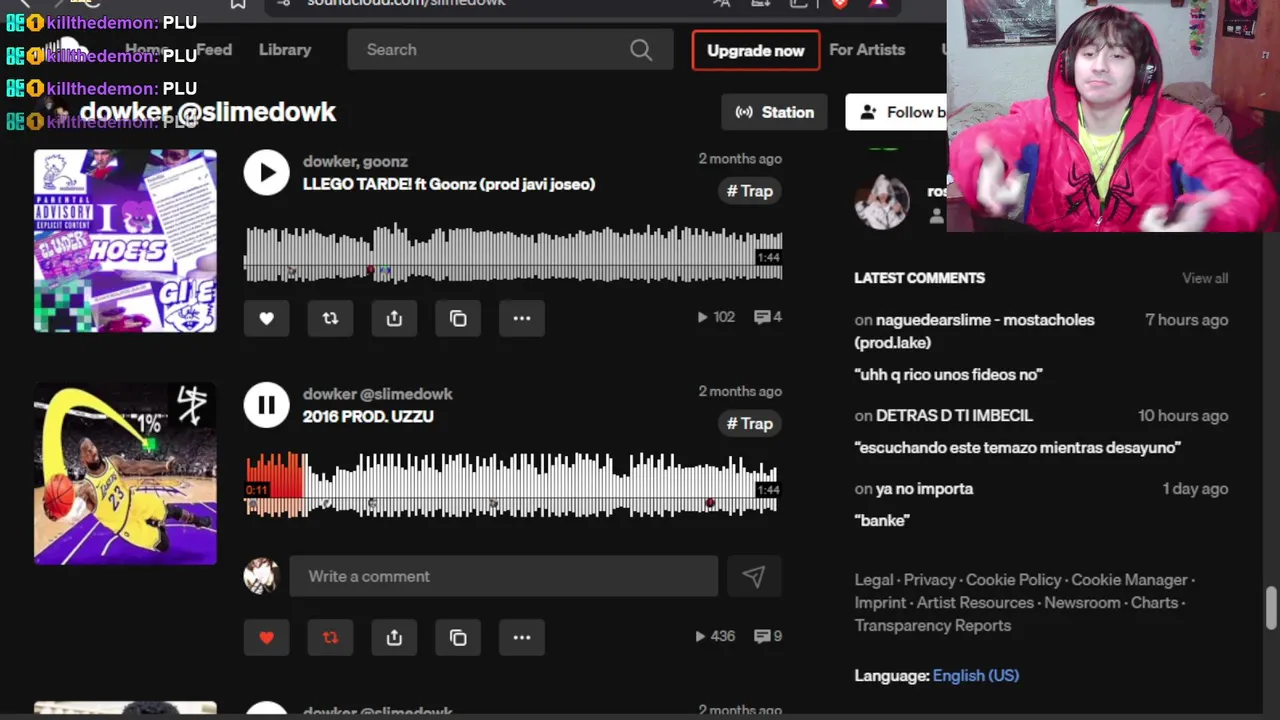Pause the 2016 PROD. UZZU track

[x=267, y=405]
